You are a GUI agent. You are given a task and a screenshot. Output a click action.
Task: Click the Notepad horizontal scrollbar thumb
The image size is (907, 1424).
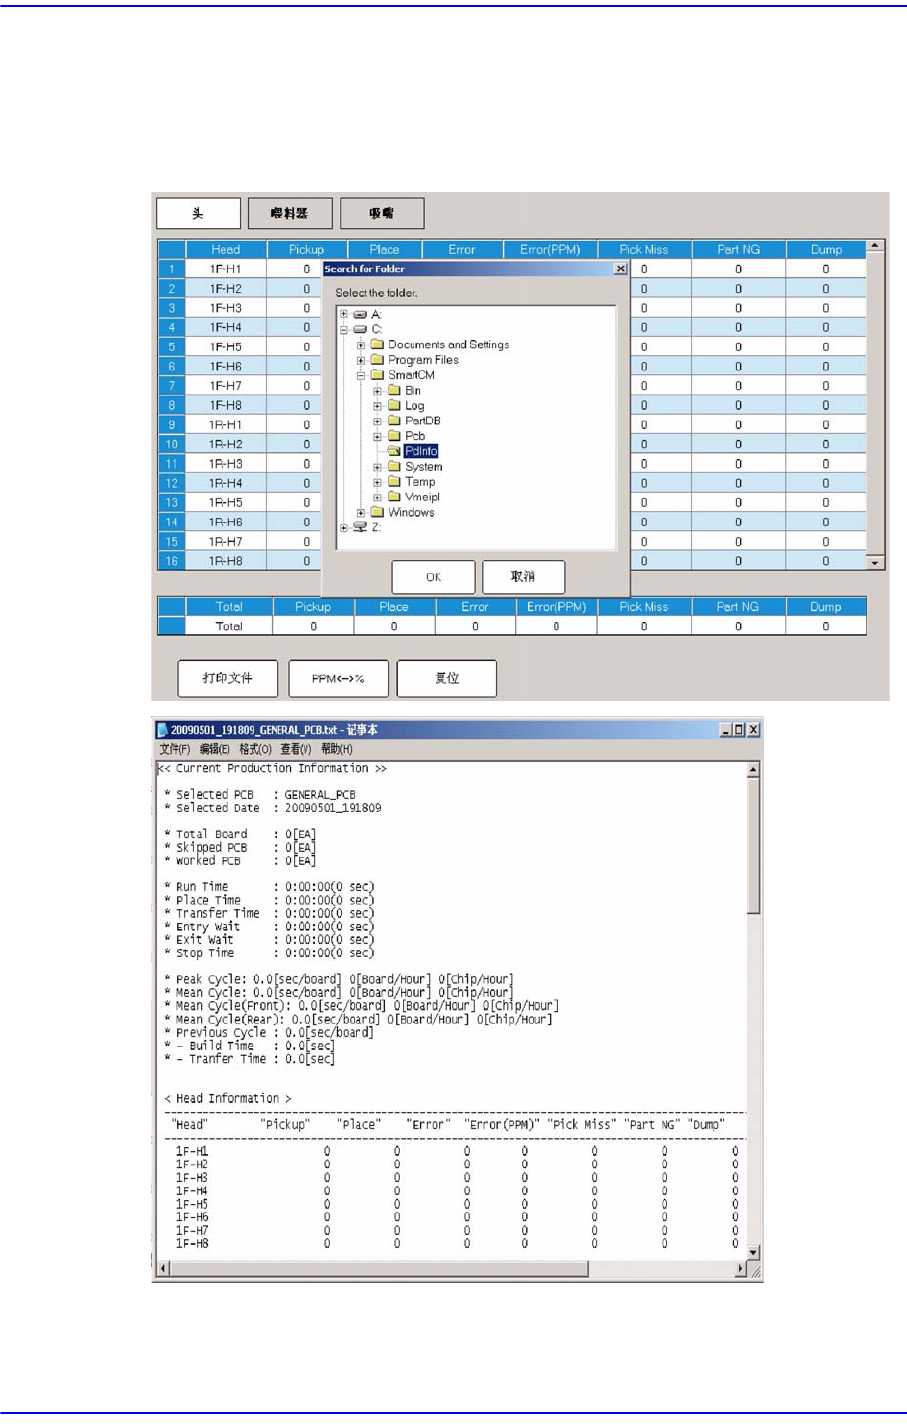point(379,1269)
